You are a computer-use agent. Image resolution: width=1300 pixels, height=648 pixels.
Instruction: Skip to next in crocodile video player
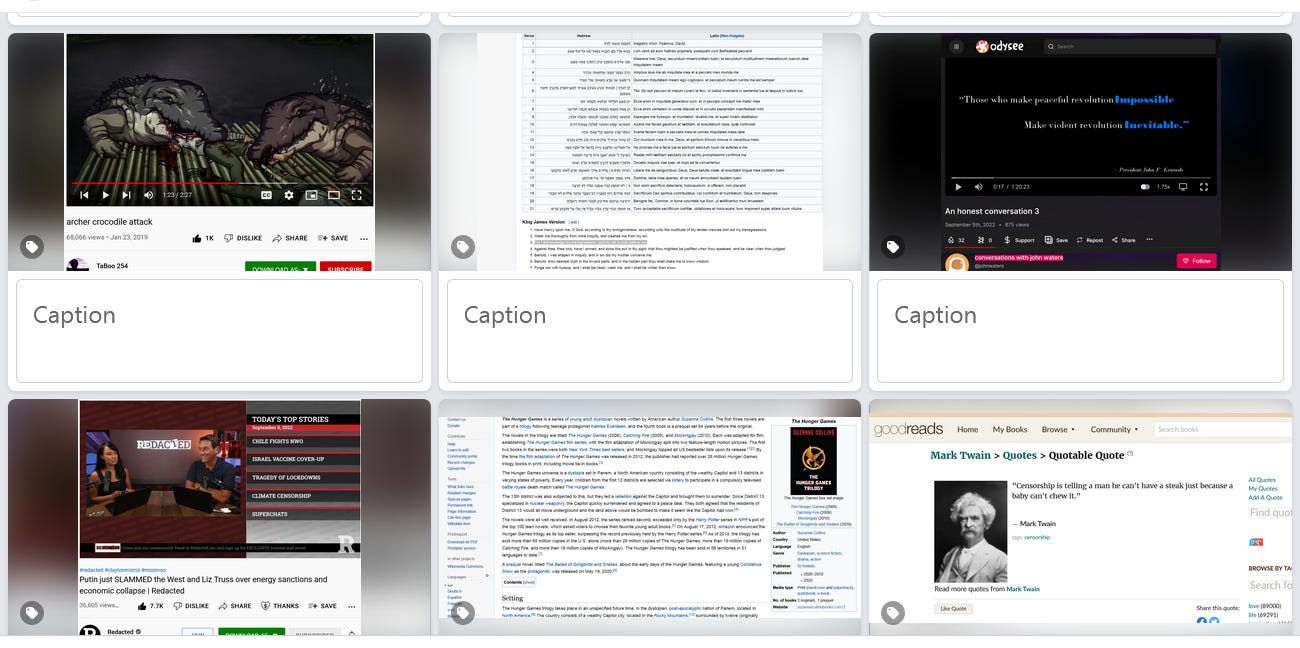tap(126, 195)
